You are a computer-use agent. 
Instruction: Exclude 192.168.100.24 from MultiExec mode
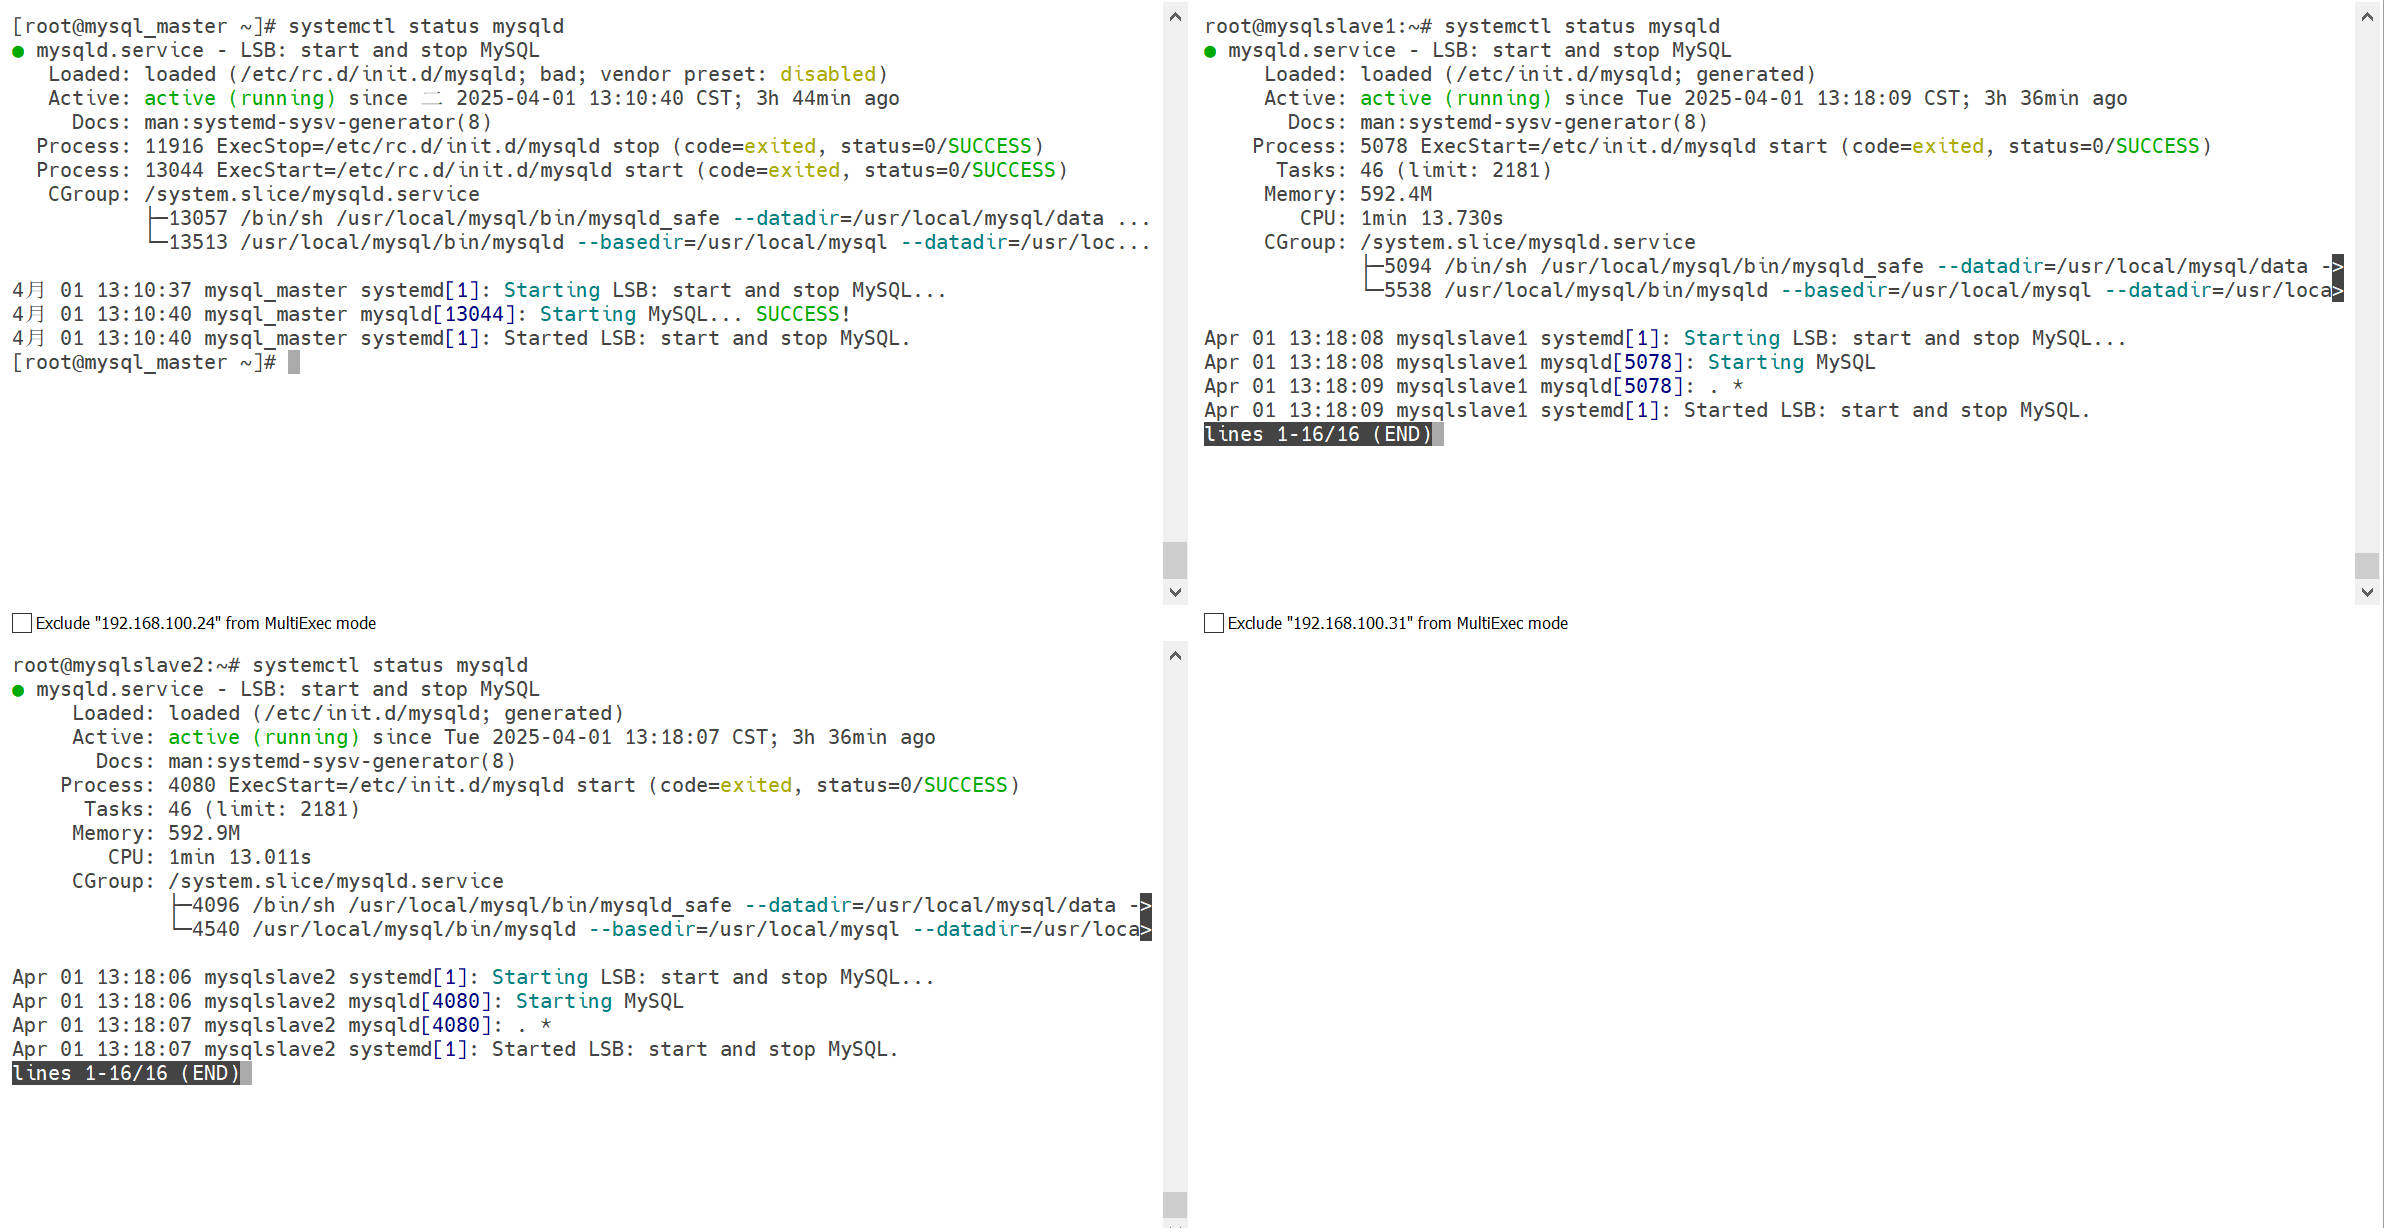pyautogui.click(x=22, y=623)
